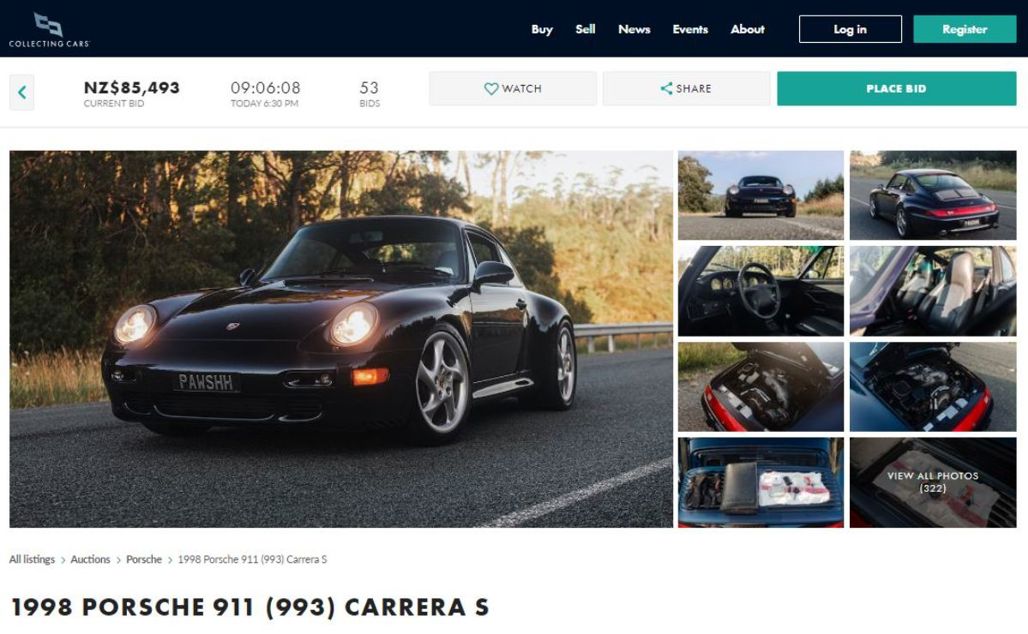This screenshot has height=634, width=1028.
Task: Open the Events page
Action: (x=690, y=30)
